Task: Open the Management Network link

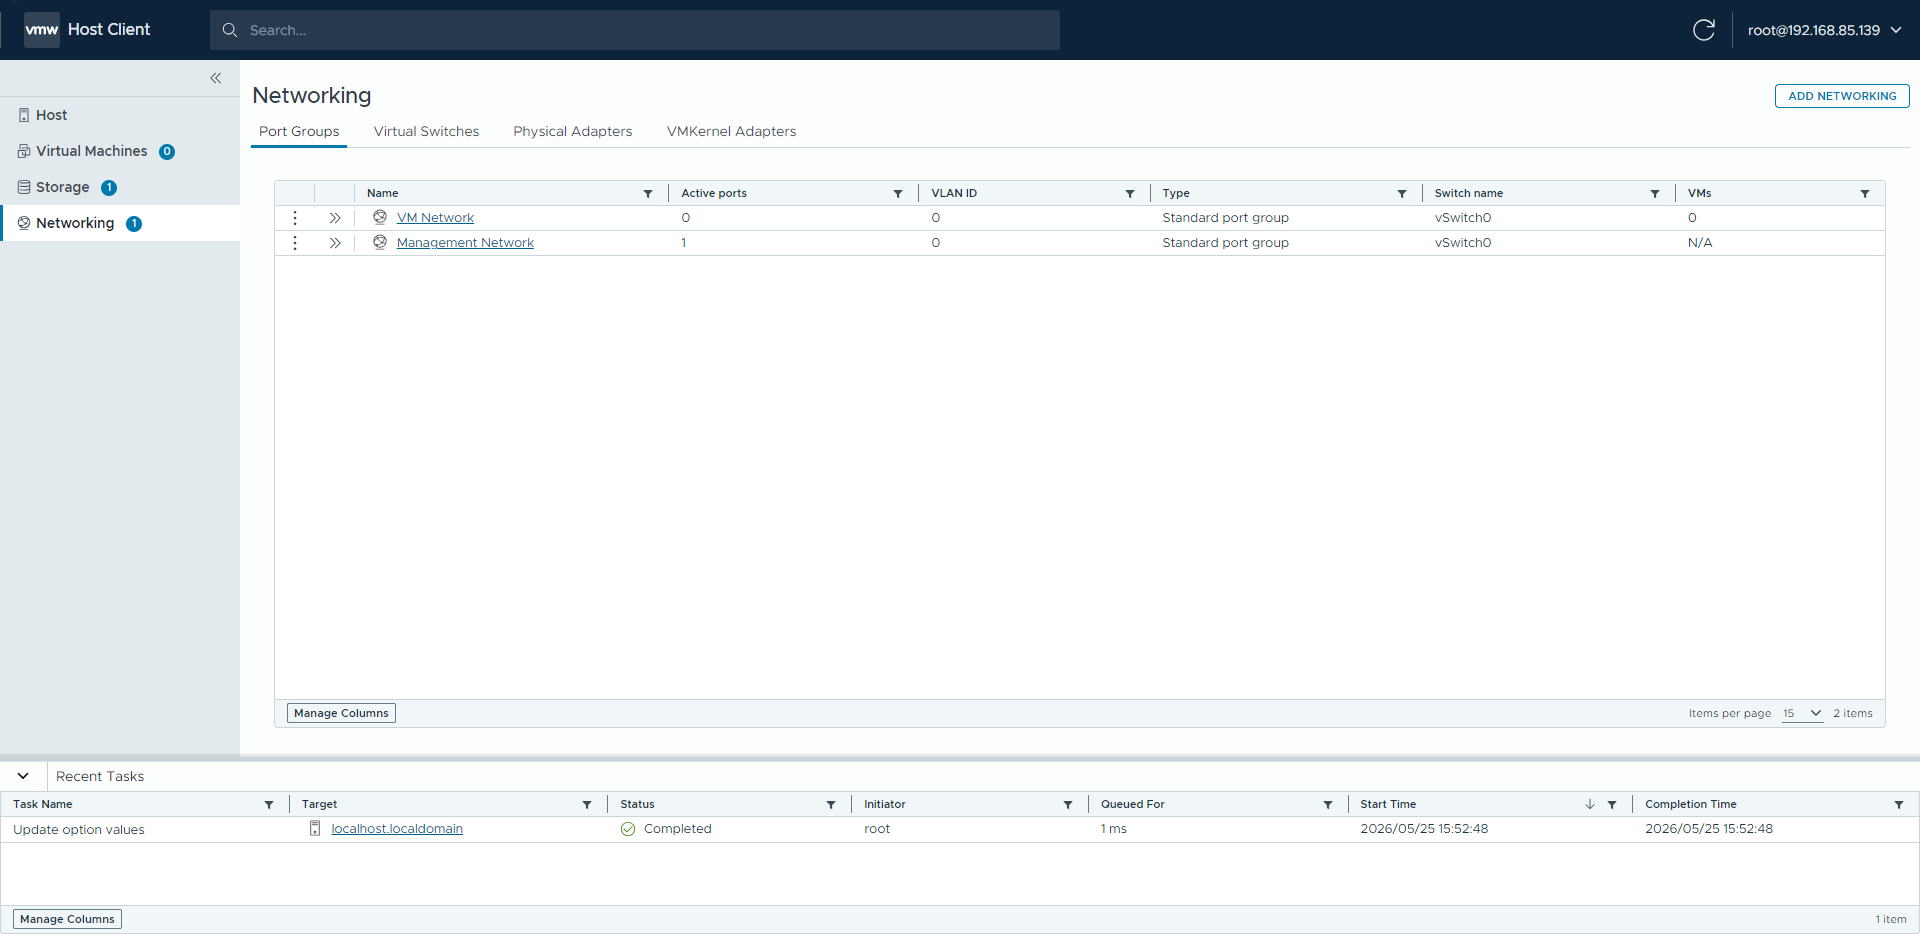Action: 465,243
